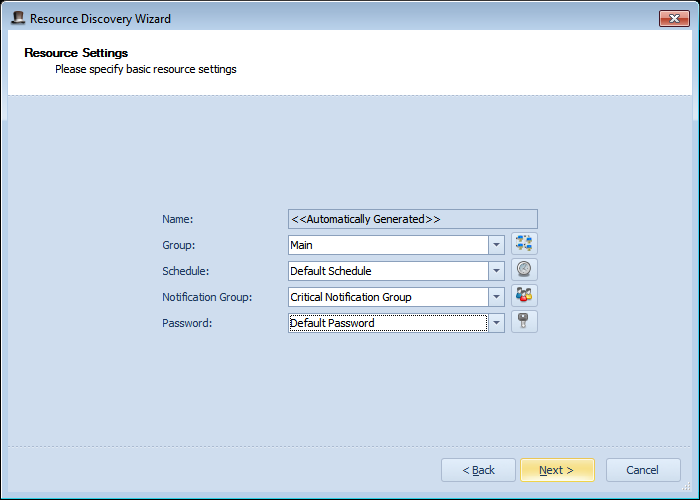This screenshot has width=700, height=500.
Task: Click the clock icon beside Schedule
Action: [x=524, y=270]
